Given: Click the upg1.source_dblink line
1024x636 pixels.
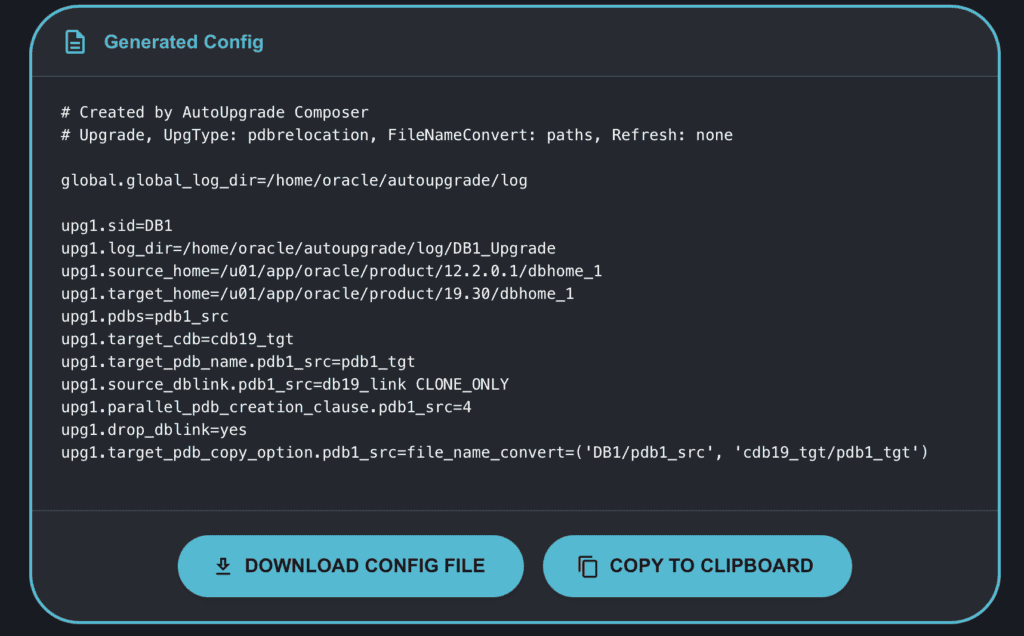Looking at the screenshot, I should 284,384.
